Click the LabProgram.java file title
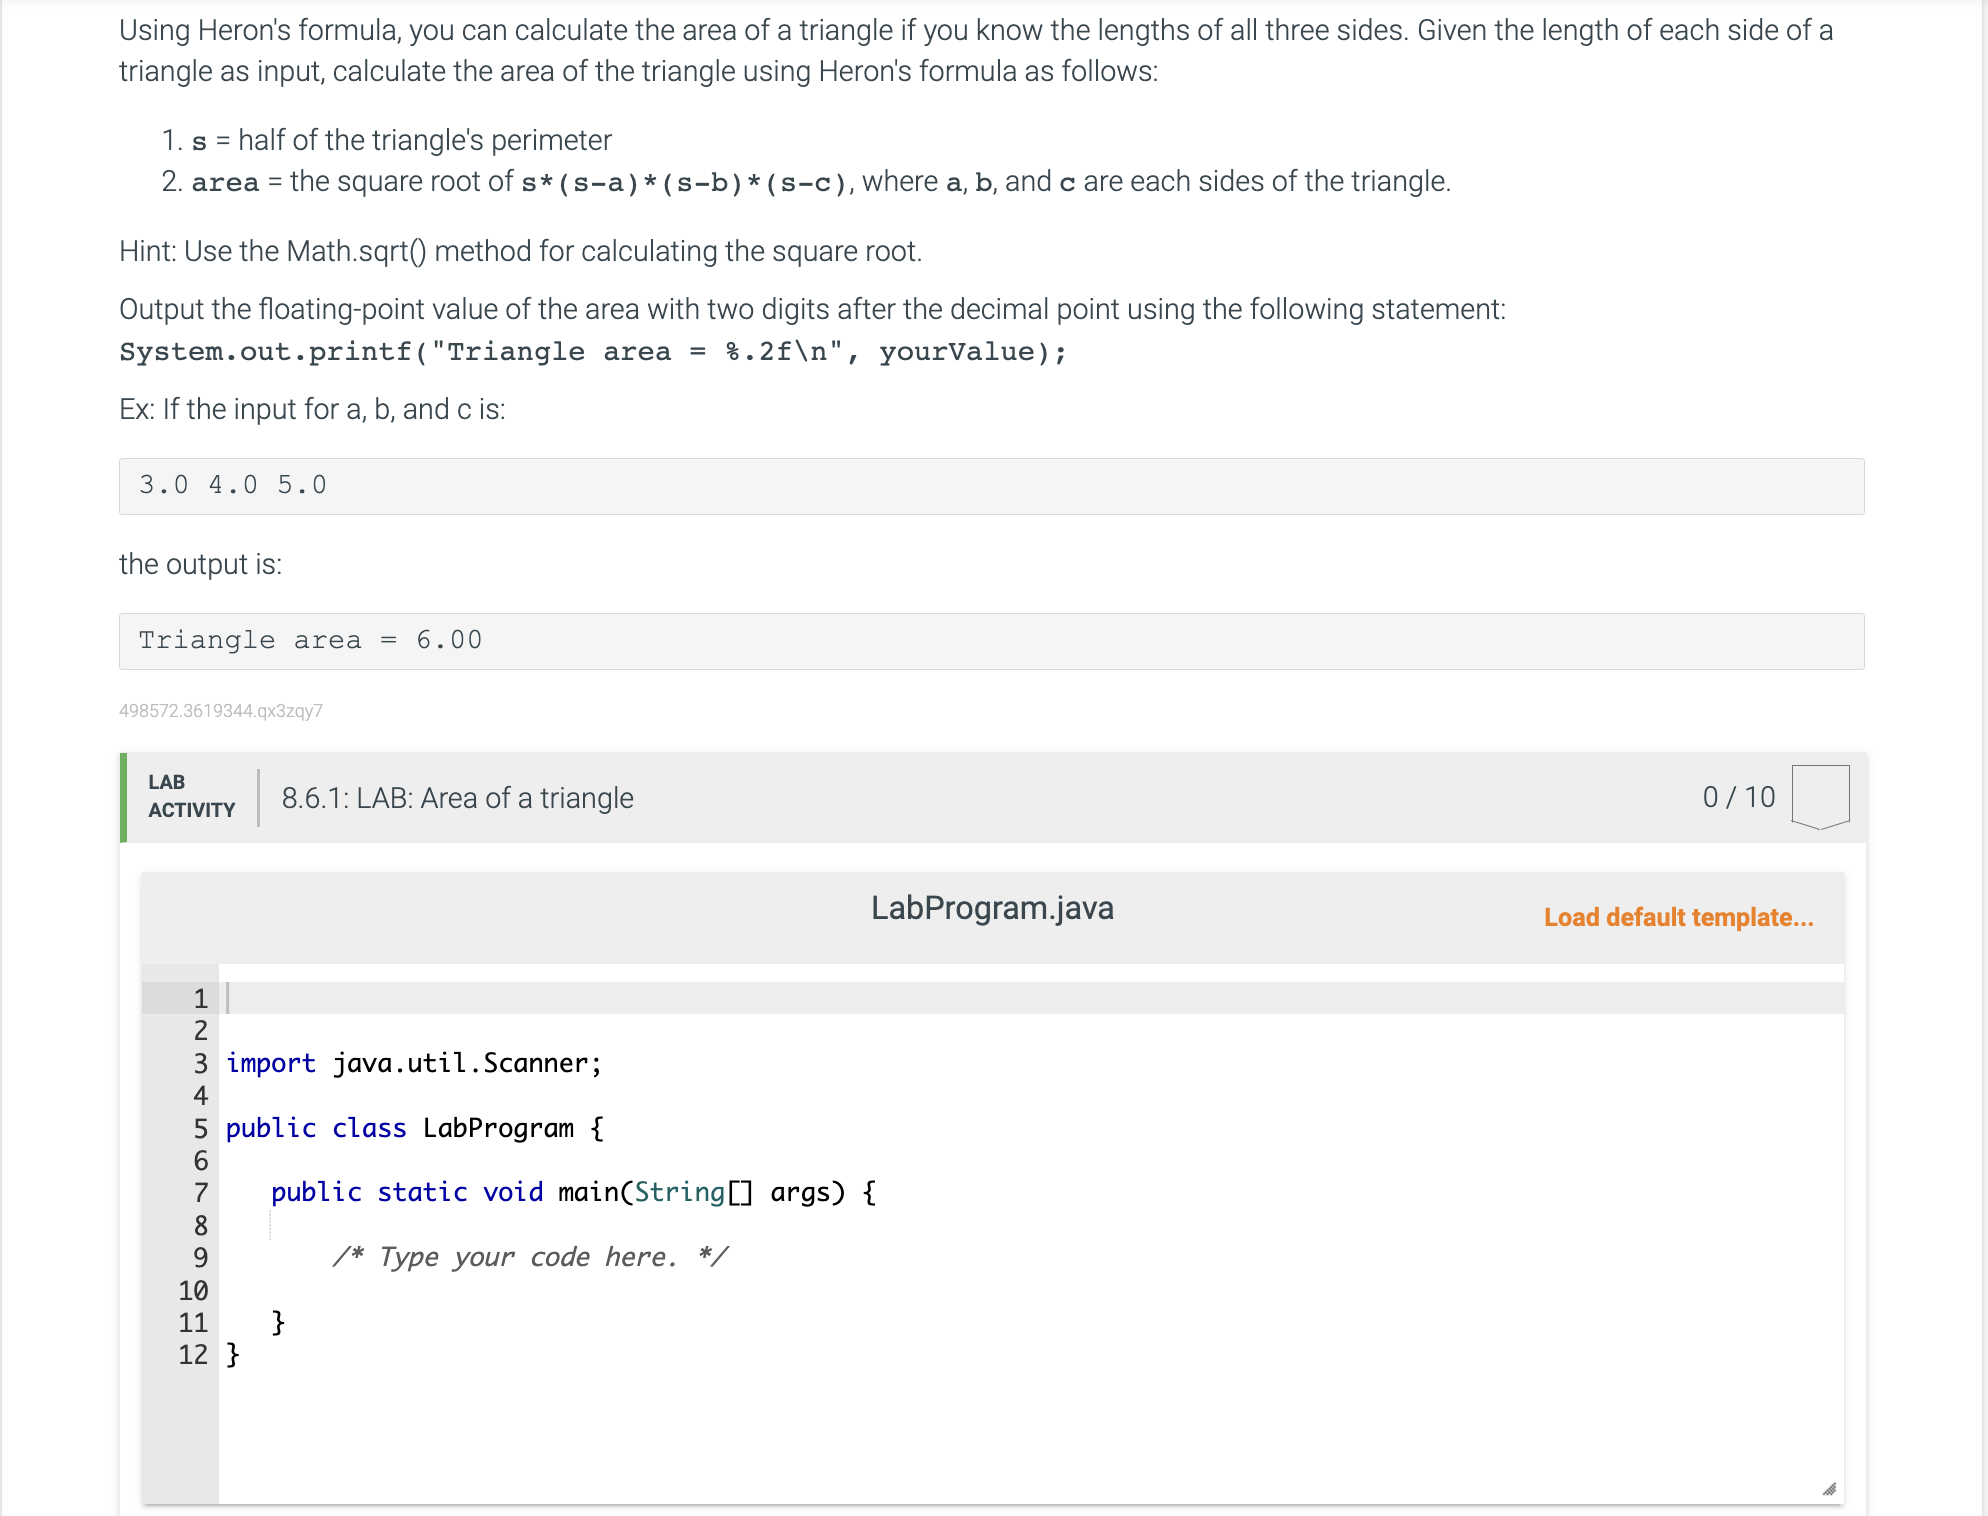This screenshot has height=1516, width=1988. (992, 908)
